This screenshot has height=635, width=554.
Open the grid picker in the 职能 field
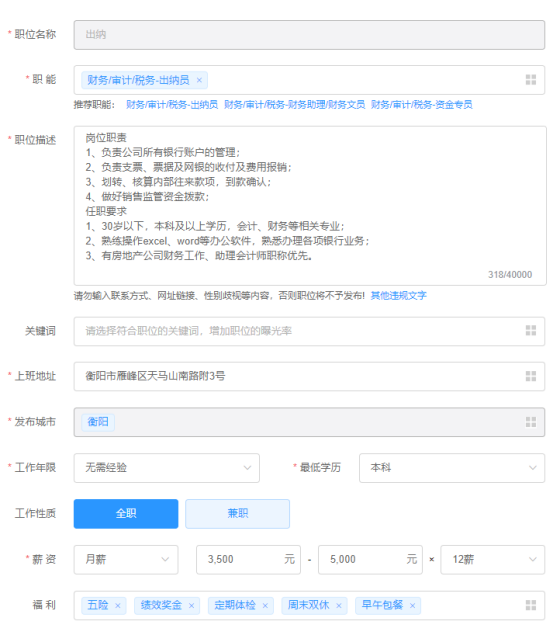click(531, 80)
